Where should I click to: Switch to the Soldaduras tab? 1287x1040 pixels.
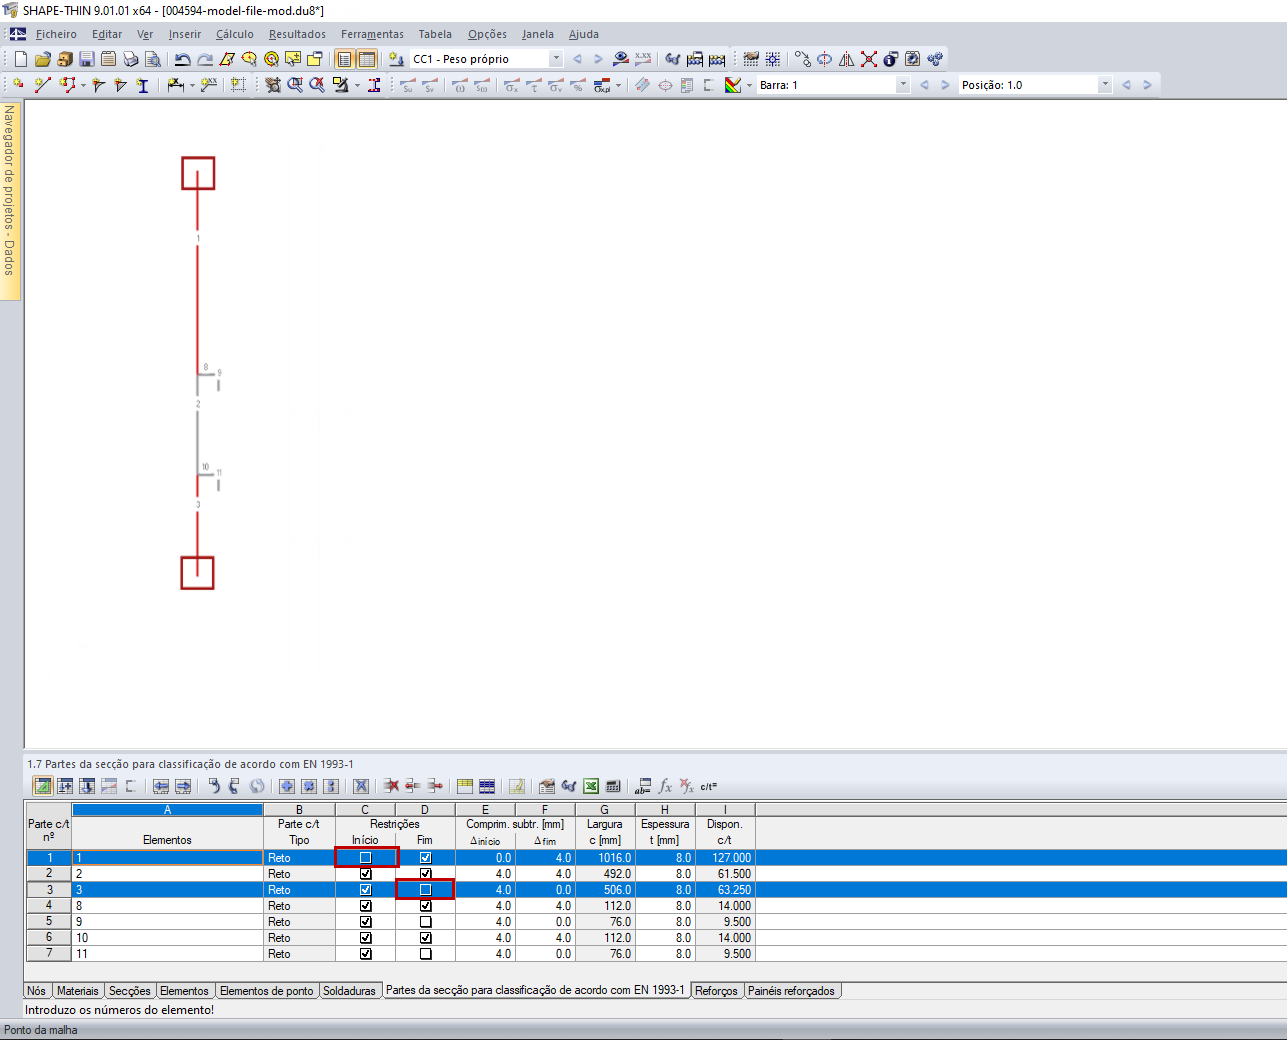coord(349,991)
